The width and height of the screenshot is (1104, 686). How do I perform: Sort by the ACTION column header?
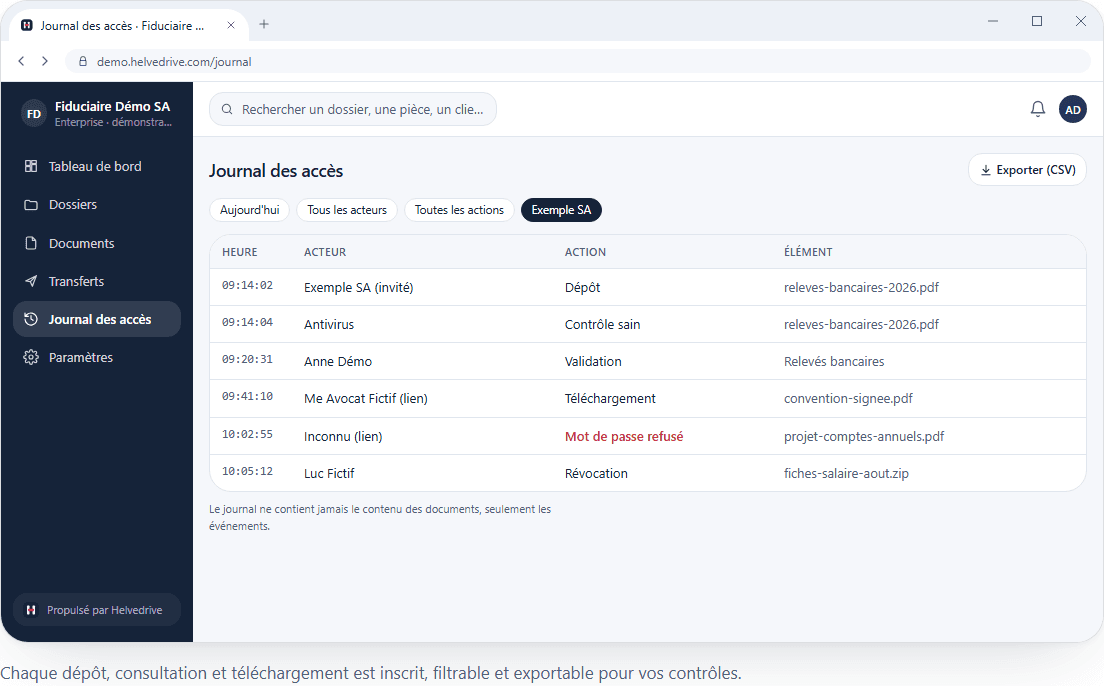[x=585, y=252]
